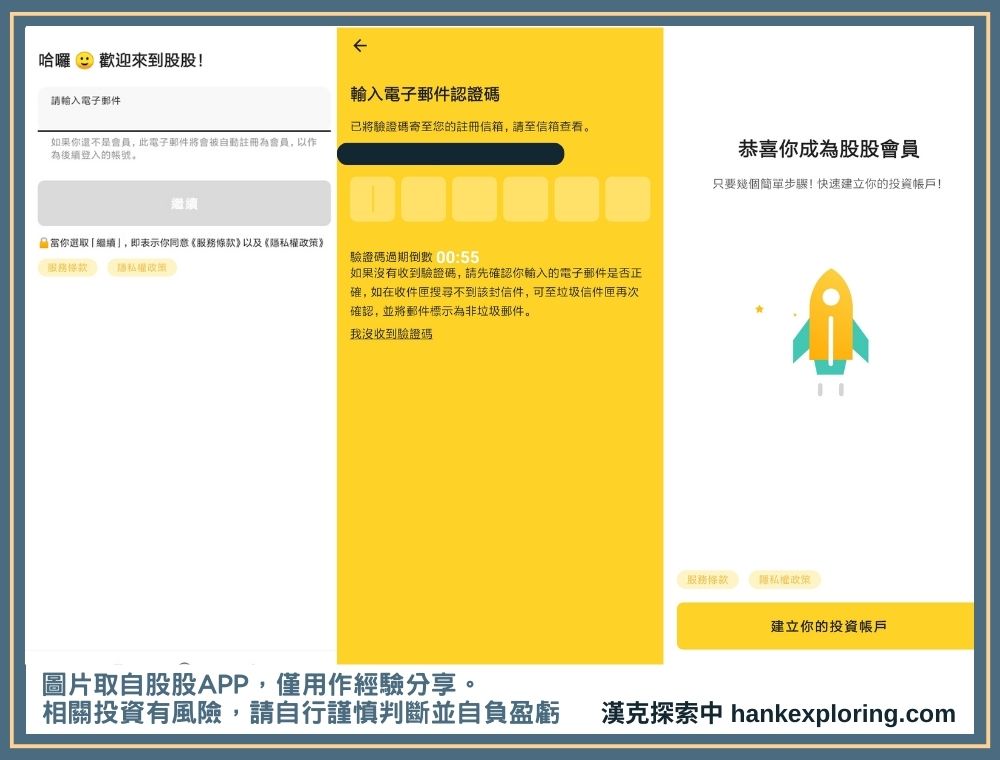Click the greyed 繼續 continue button
This screenshot has height=760, width=1000.
184,203
